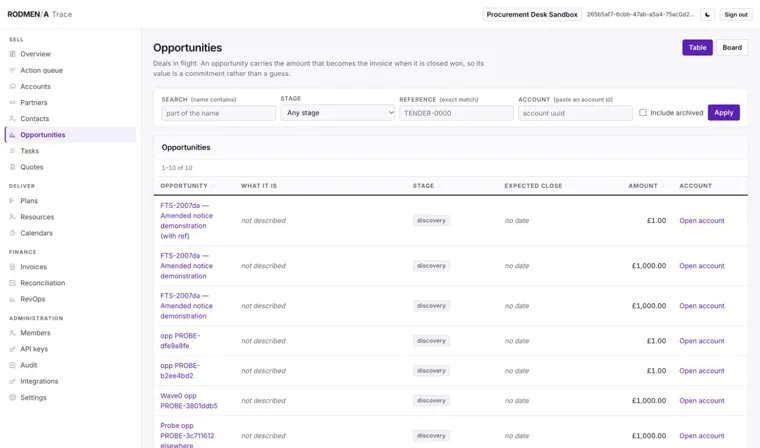Click the Accounts sidebar icon
This screenshot has height=448, width=760.
point(13,86)
